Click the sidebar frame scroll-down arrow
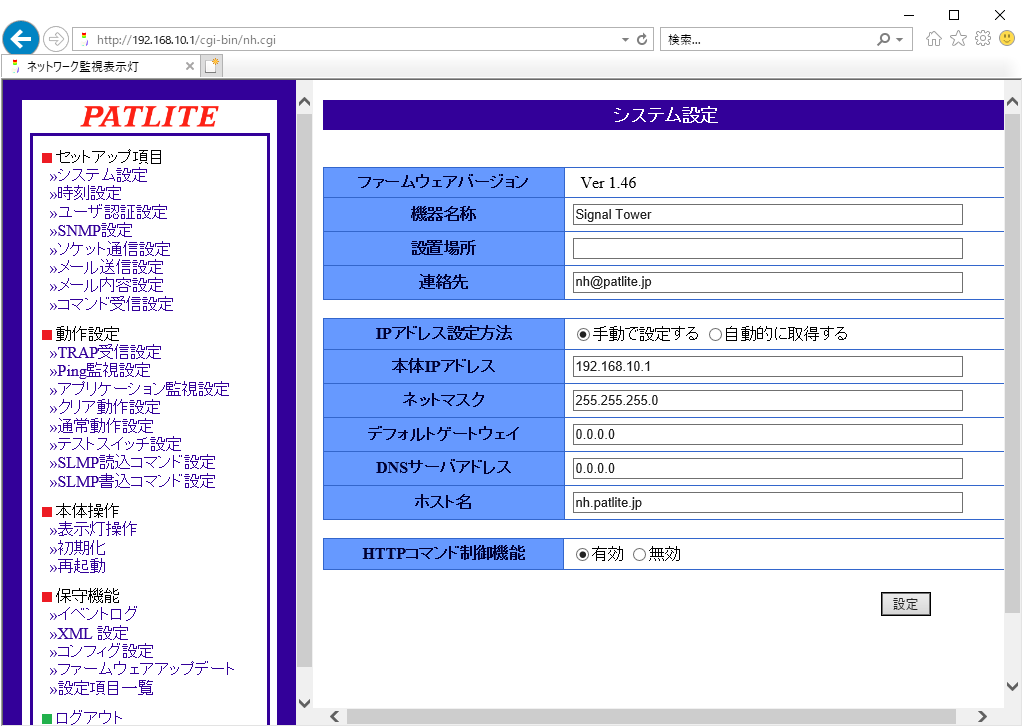The width and height of the screenshot is (1024, 728). (304, 703)
